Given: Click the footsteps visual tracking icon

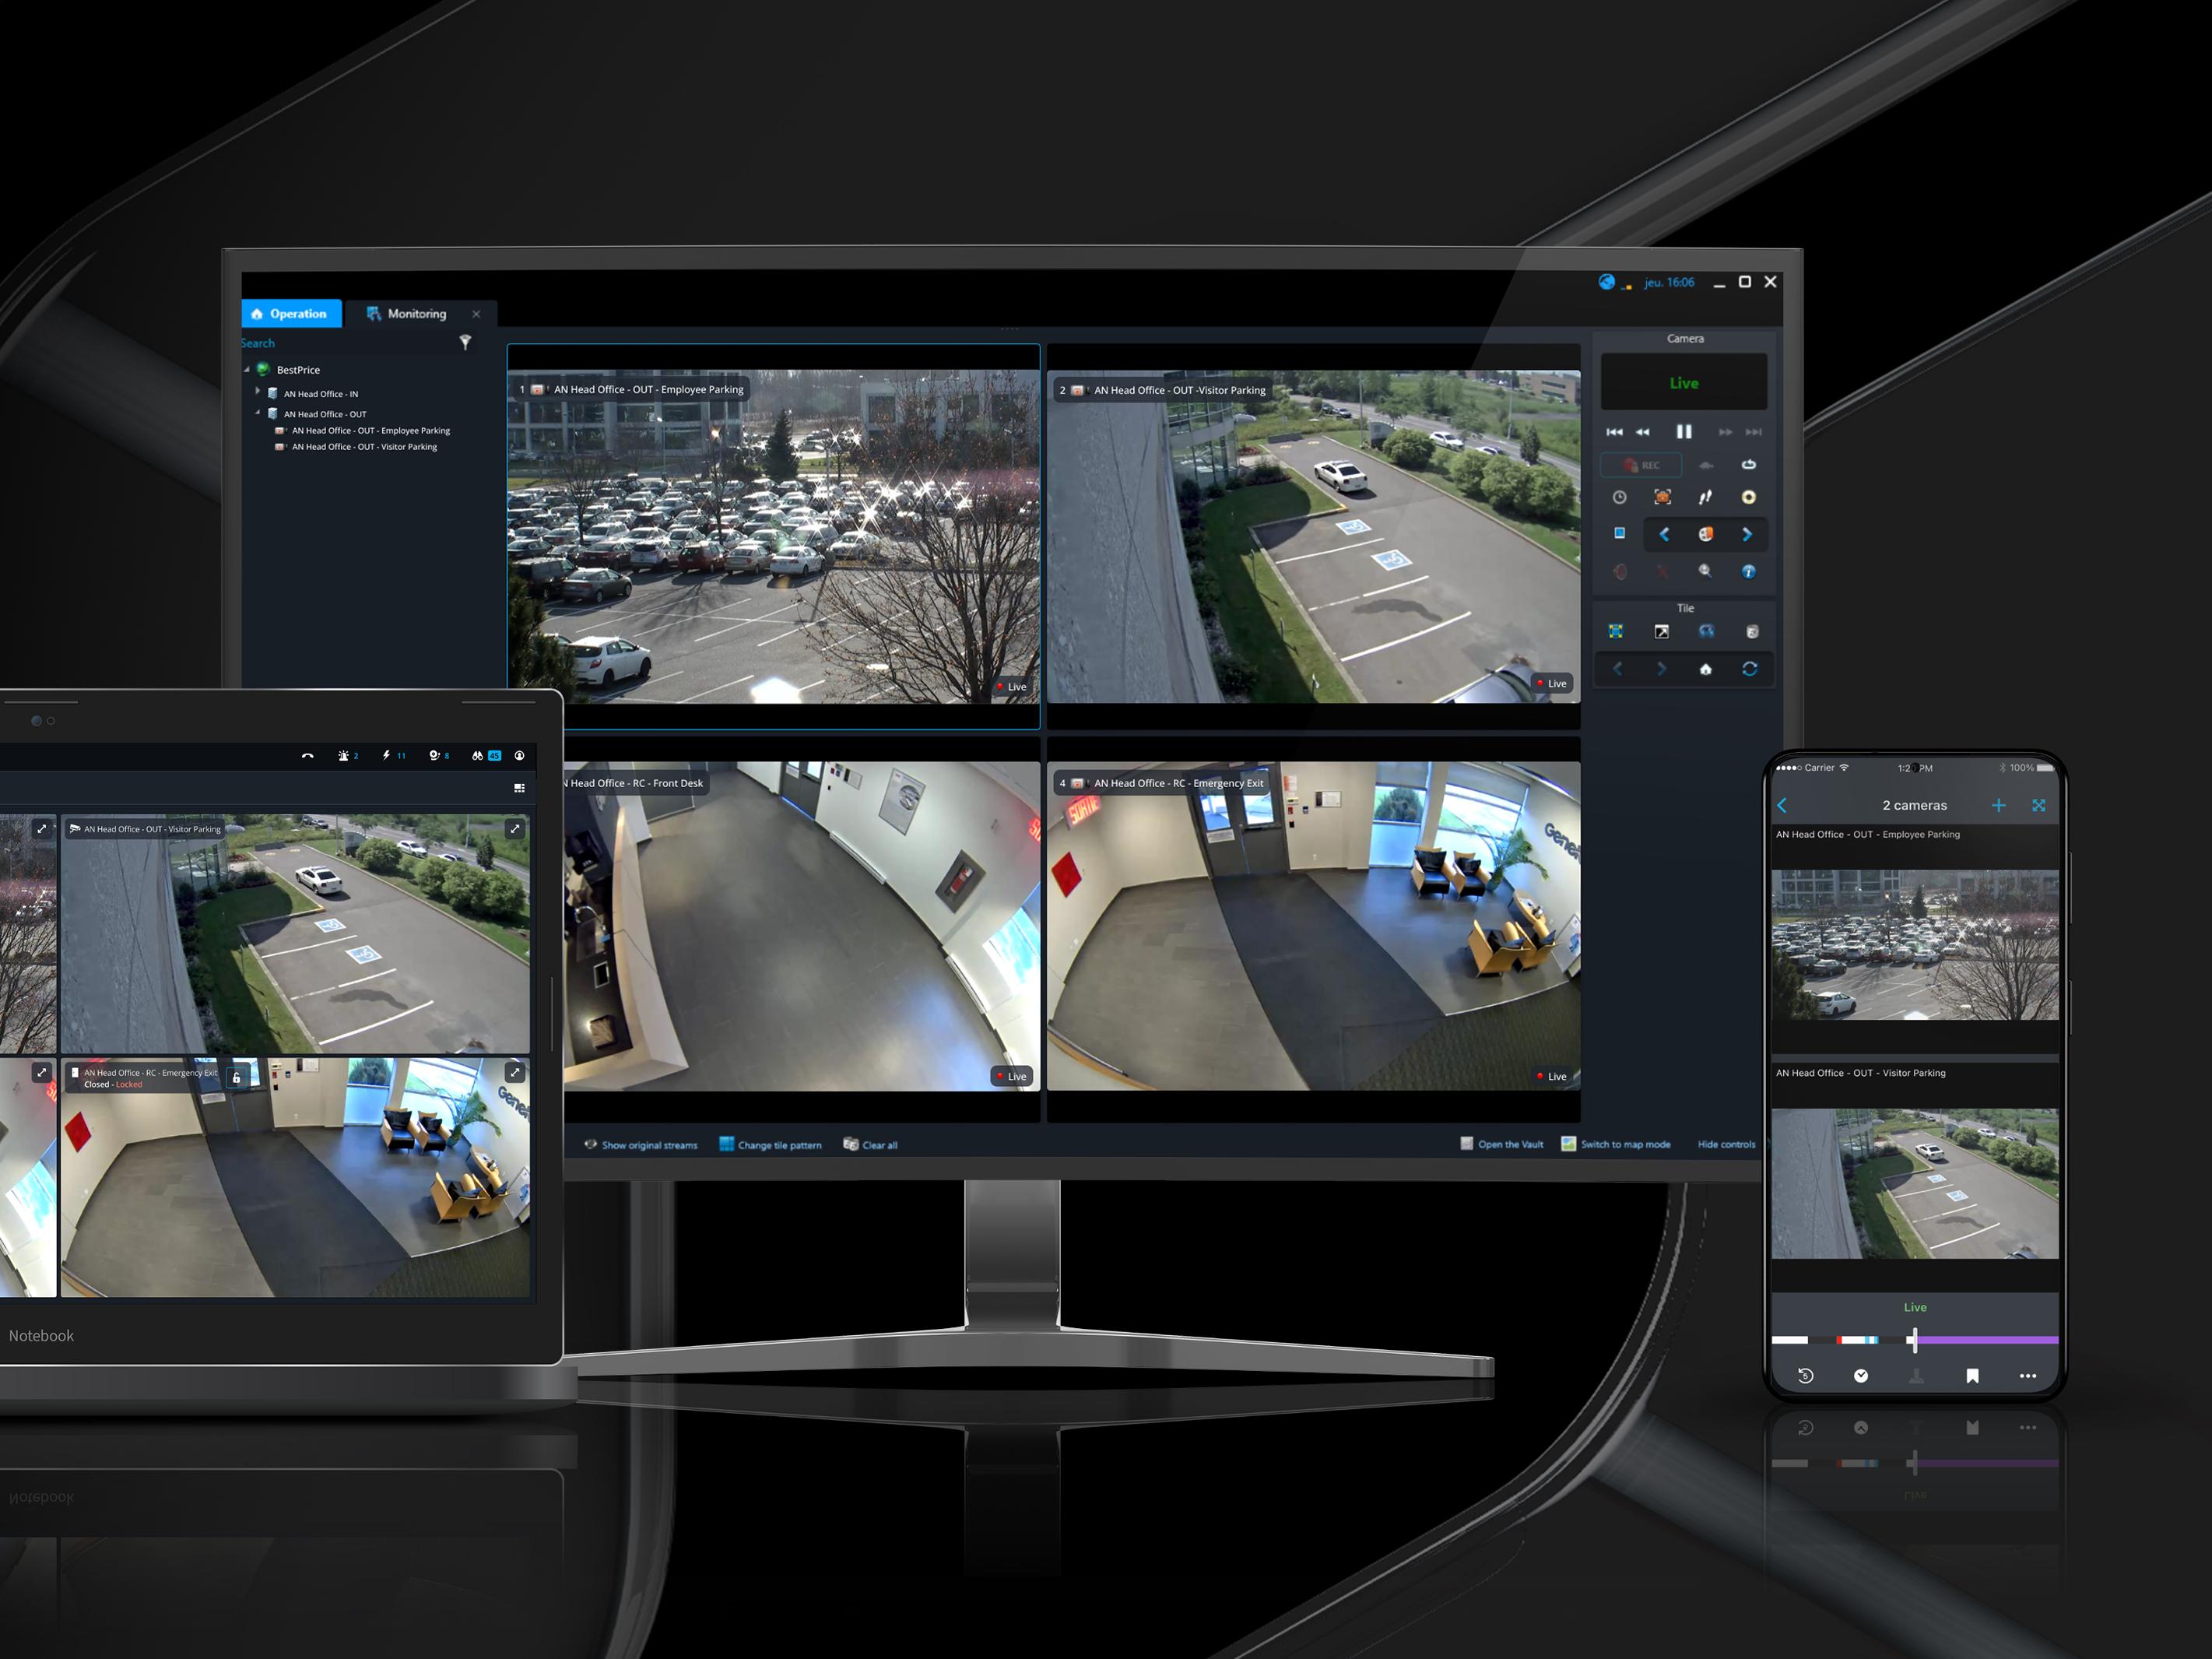Looking at the screenshot, I should pyautogui.click(x=1705, y=497).
